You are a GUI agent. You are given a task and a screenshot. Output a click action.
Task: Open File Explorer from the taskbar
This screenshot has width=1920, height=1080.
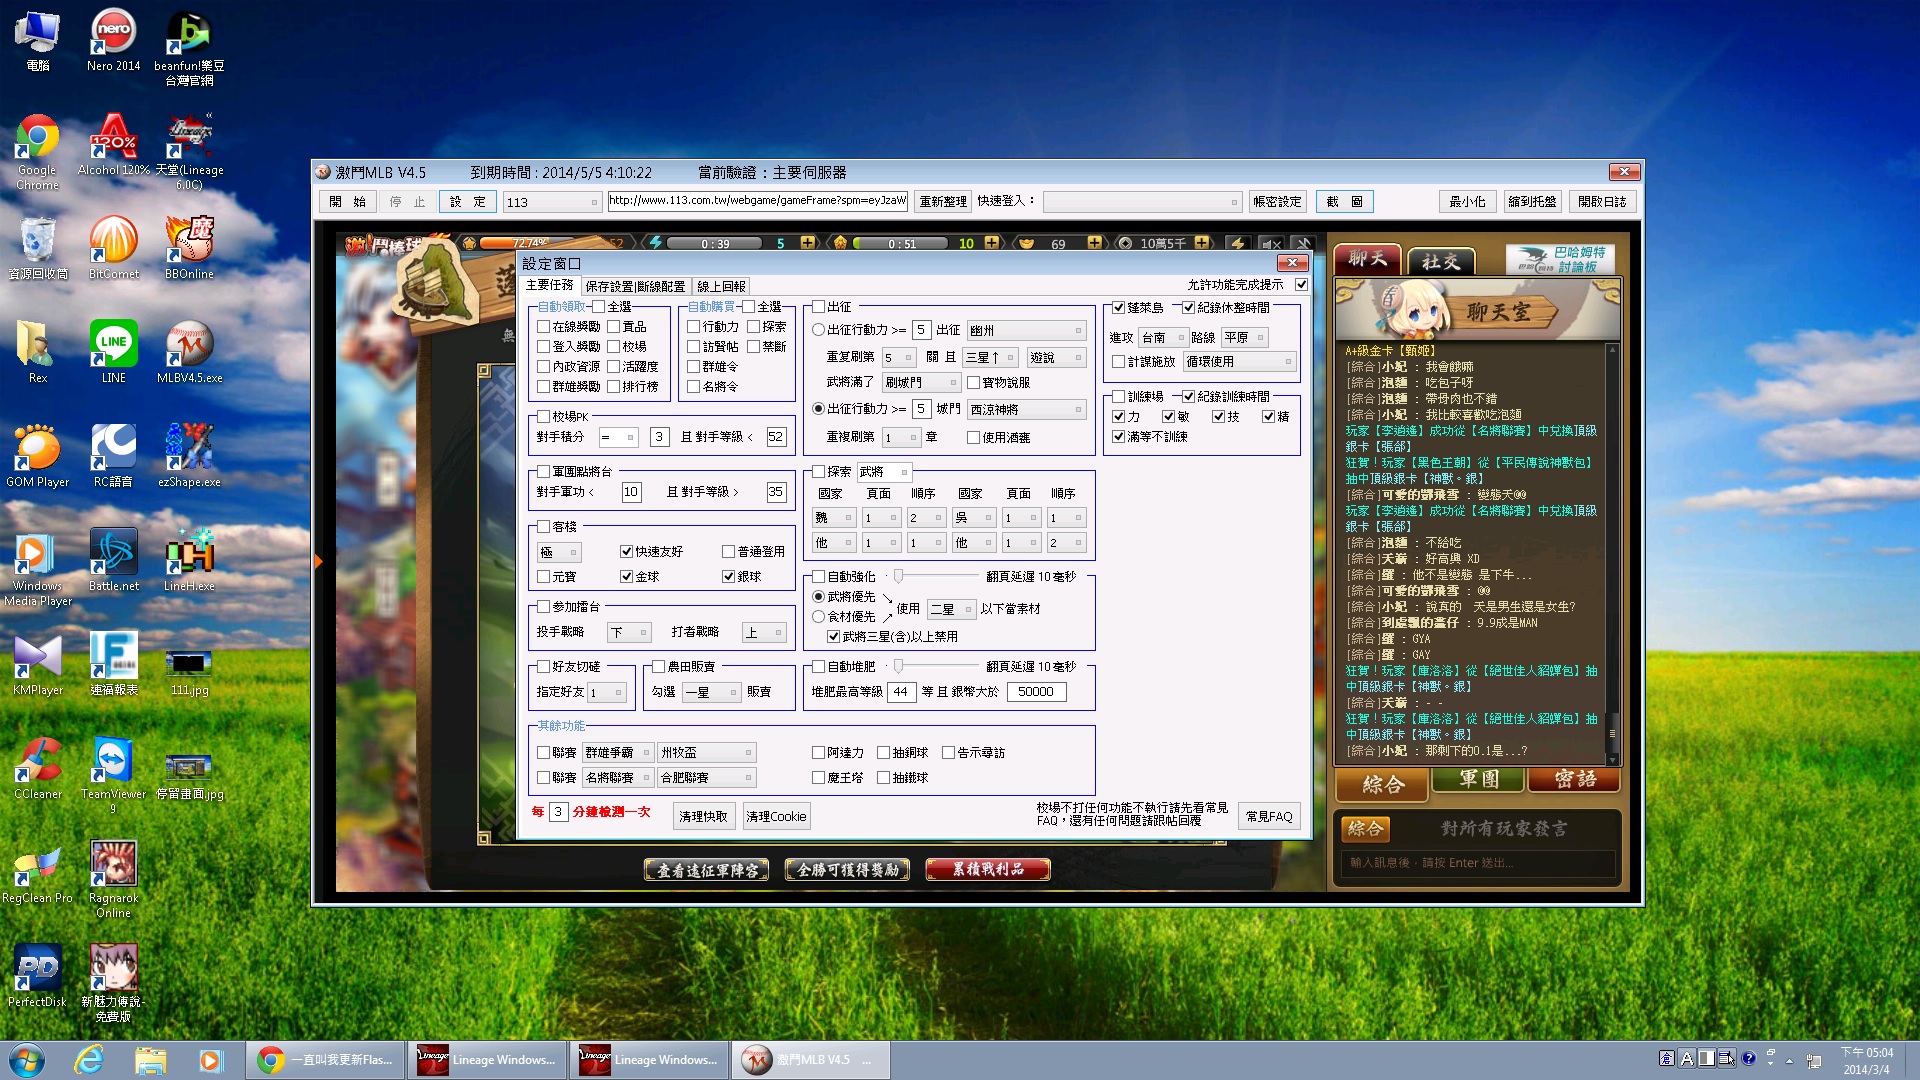coord(150,1060)
